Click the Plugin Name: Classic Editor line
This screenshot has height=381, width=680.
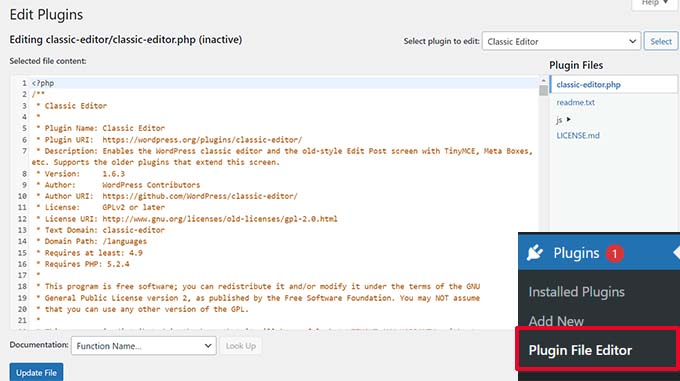[x=100, y=128]
